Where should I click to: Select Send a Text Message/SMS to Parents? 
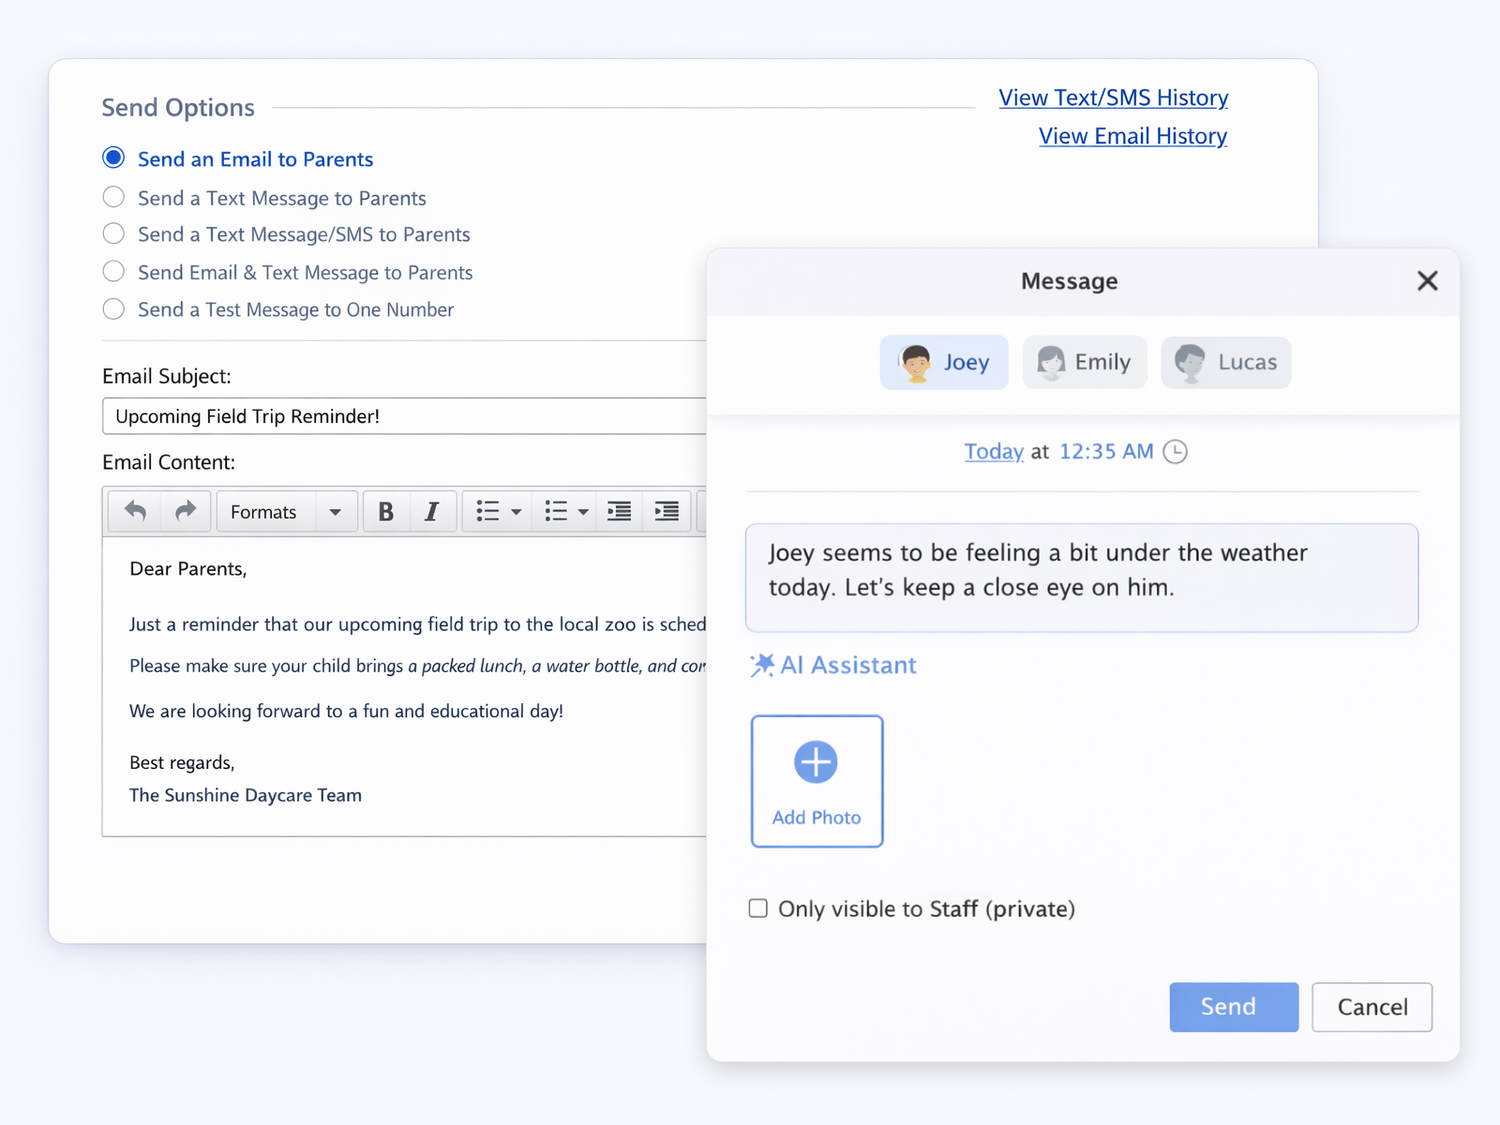point(114,233)
